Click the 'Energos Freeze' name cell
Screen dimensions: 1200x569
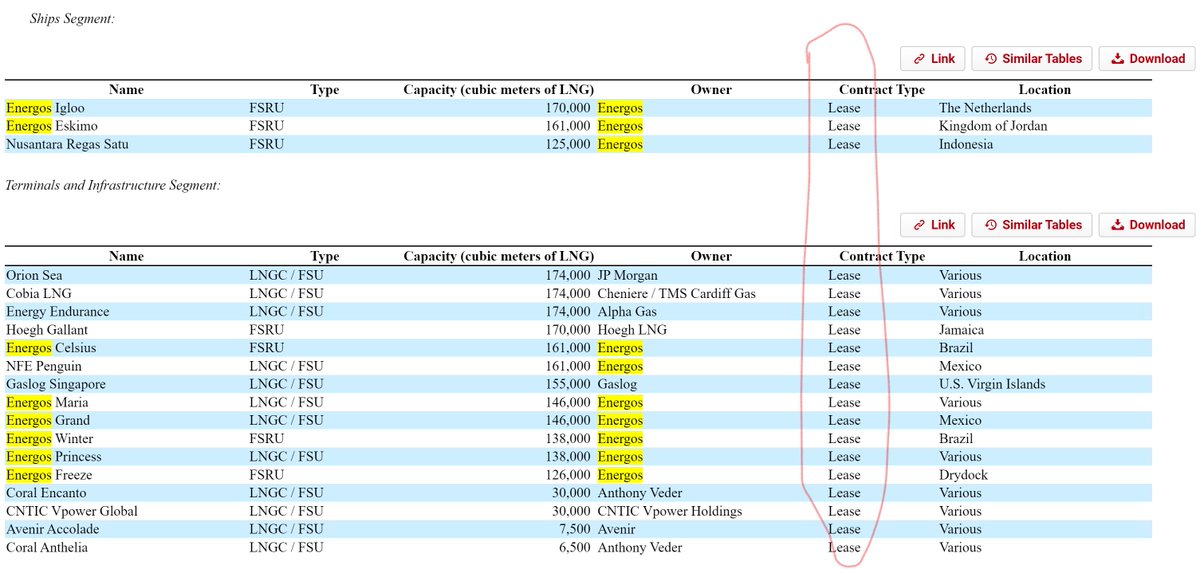(x=49, y=474)
